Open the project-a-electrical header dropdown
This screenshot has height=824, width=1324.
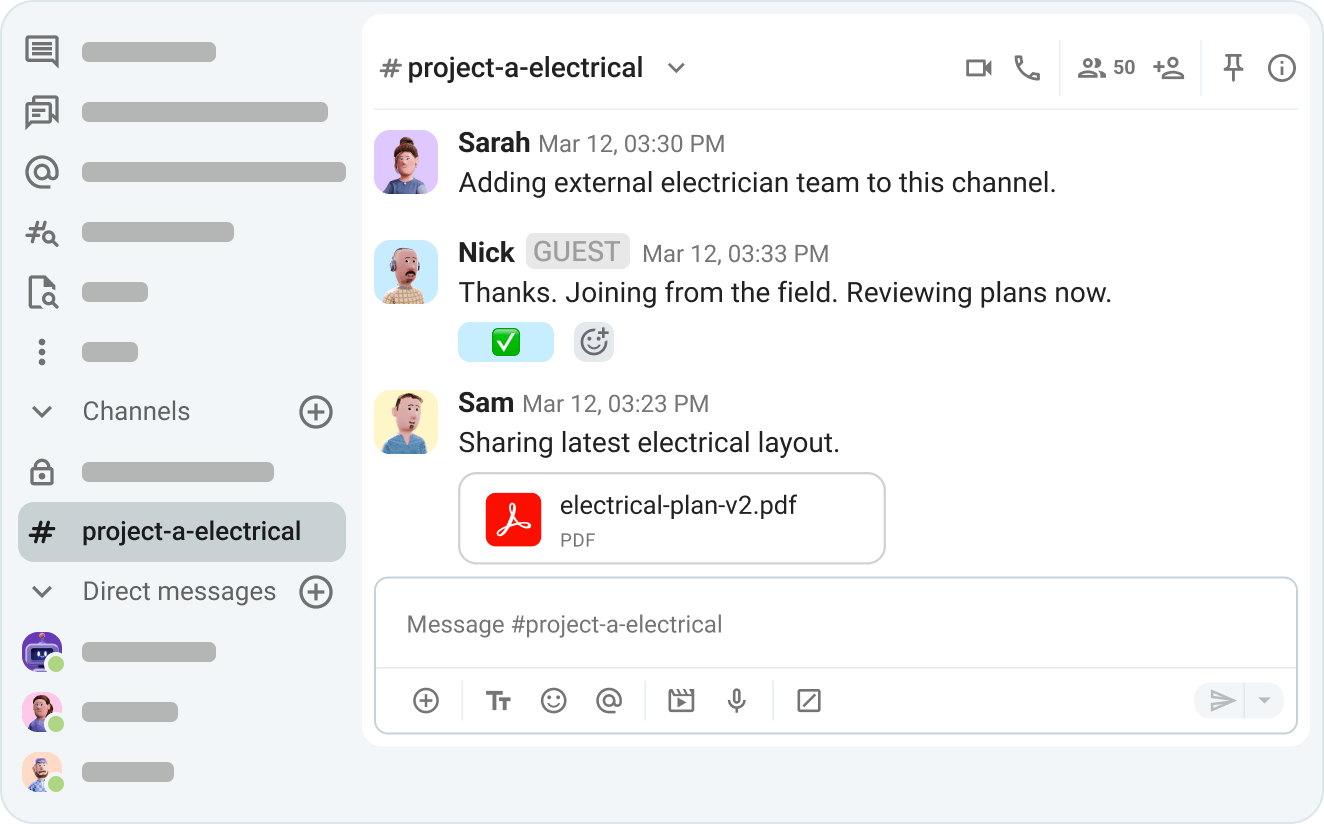tap(677, 68)
